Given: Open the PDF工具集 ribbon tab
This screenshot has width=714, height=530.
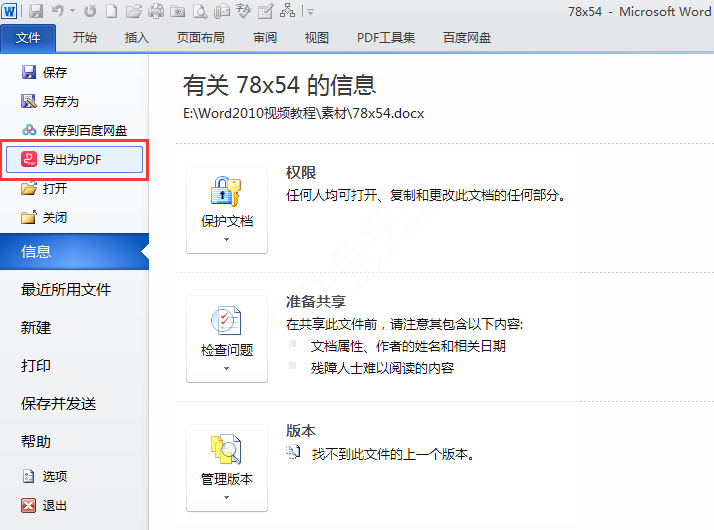Looking at the screenshot, I should click(386, 38).
